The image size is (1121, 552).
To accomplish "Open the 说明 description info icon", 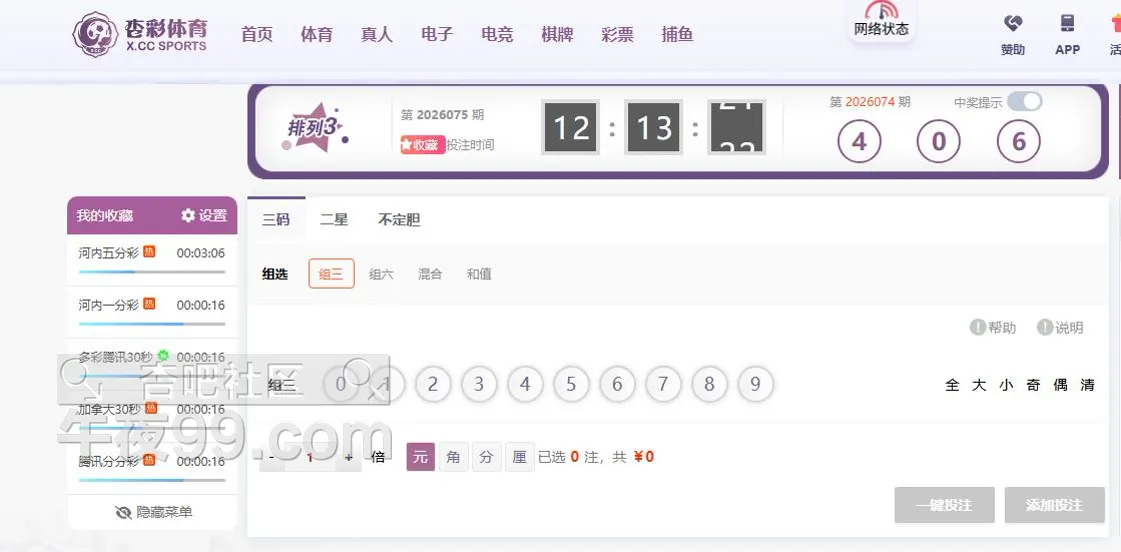I will [1045, 328].
